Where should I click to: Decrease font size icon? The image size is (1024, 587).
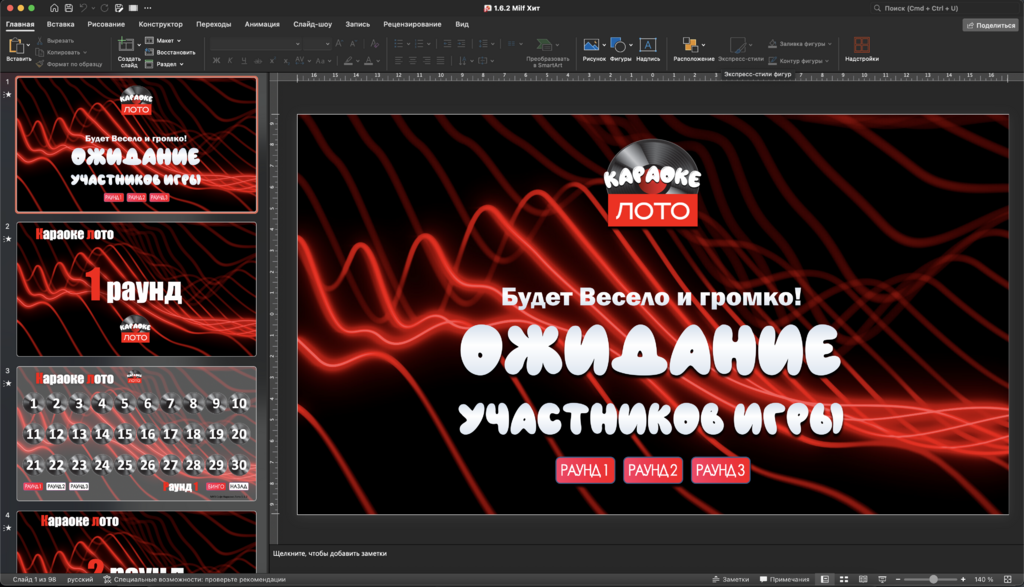[x=353, y=44]
